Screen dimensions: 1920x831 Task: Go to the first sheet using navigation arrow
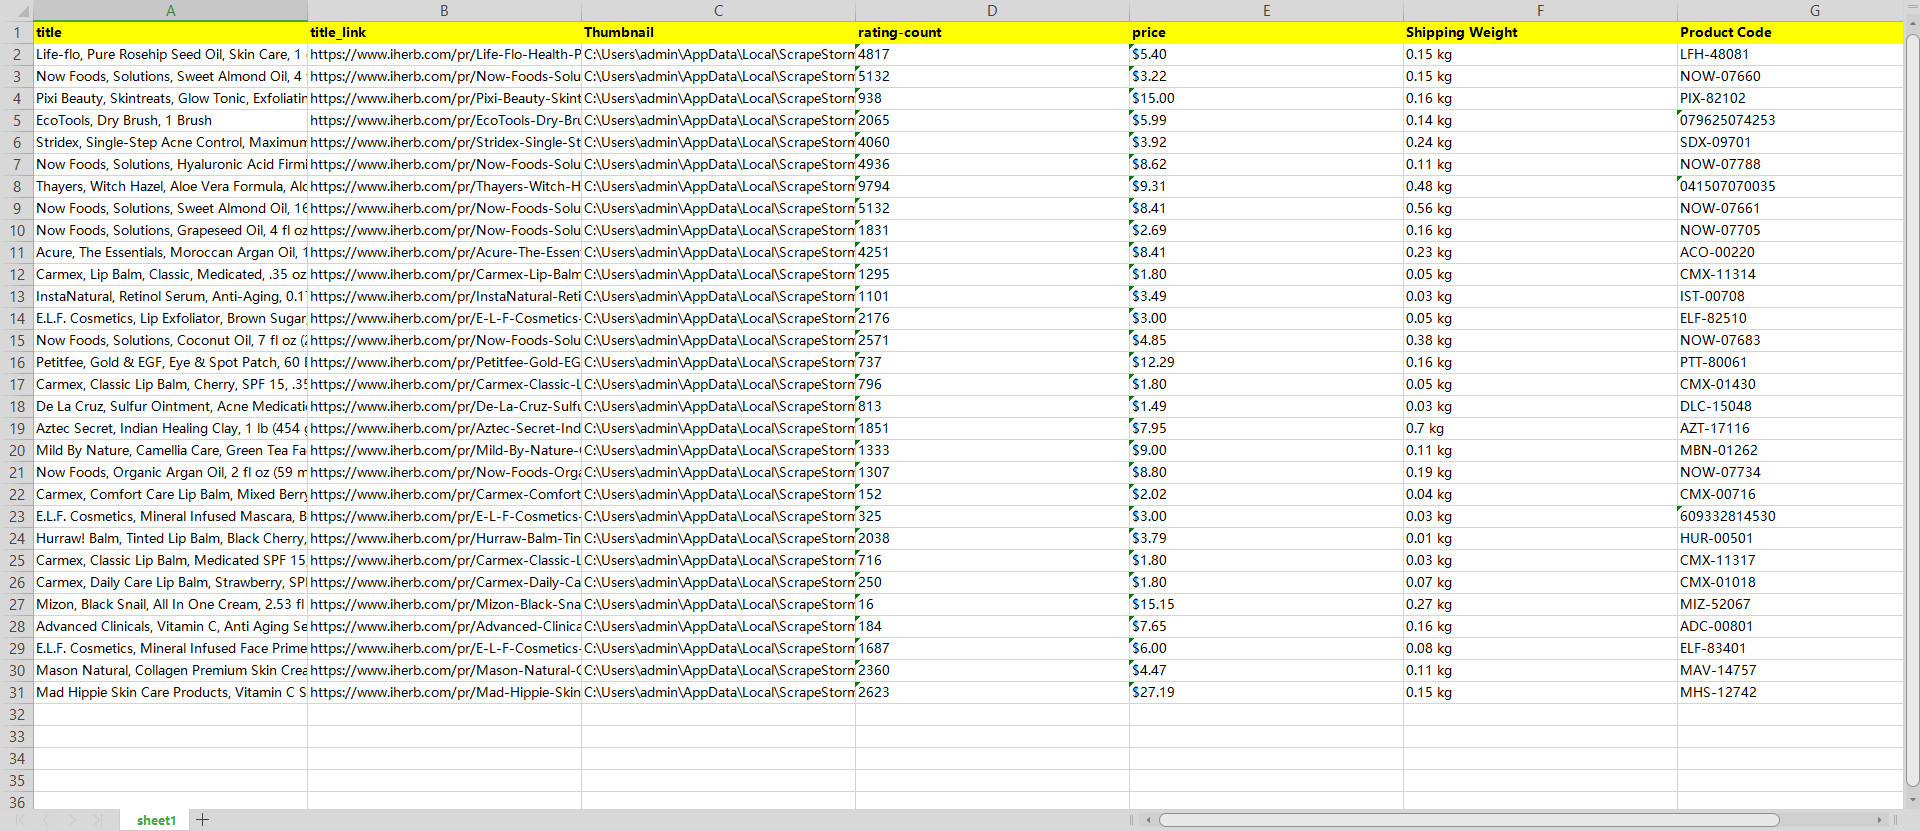coord(19,820)
